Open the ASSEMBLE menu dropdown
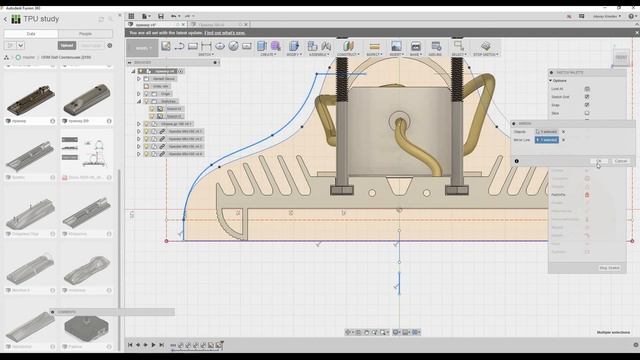The width and height of the screenshot is (640, 360). point(319,54)
